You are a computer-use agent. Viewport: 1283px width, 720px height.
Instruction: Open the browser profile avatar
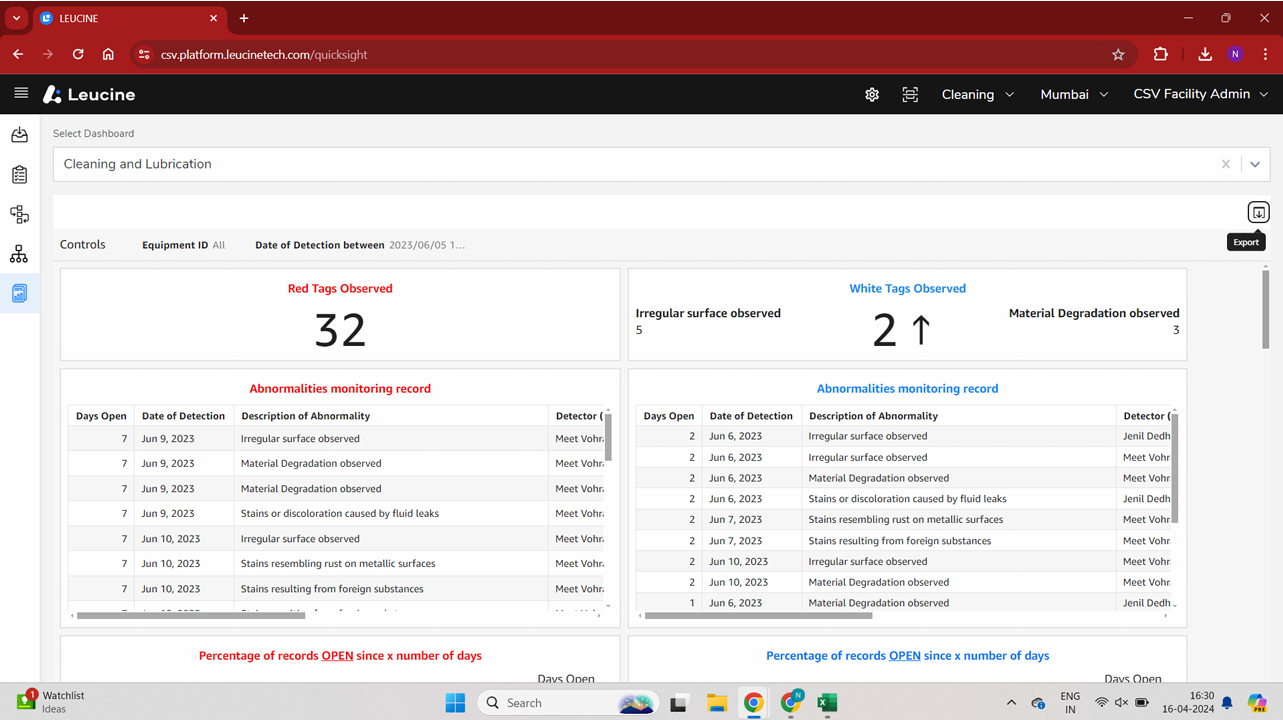(1235, 54)
